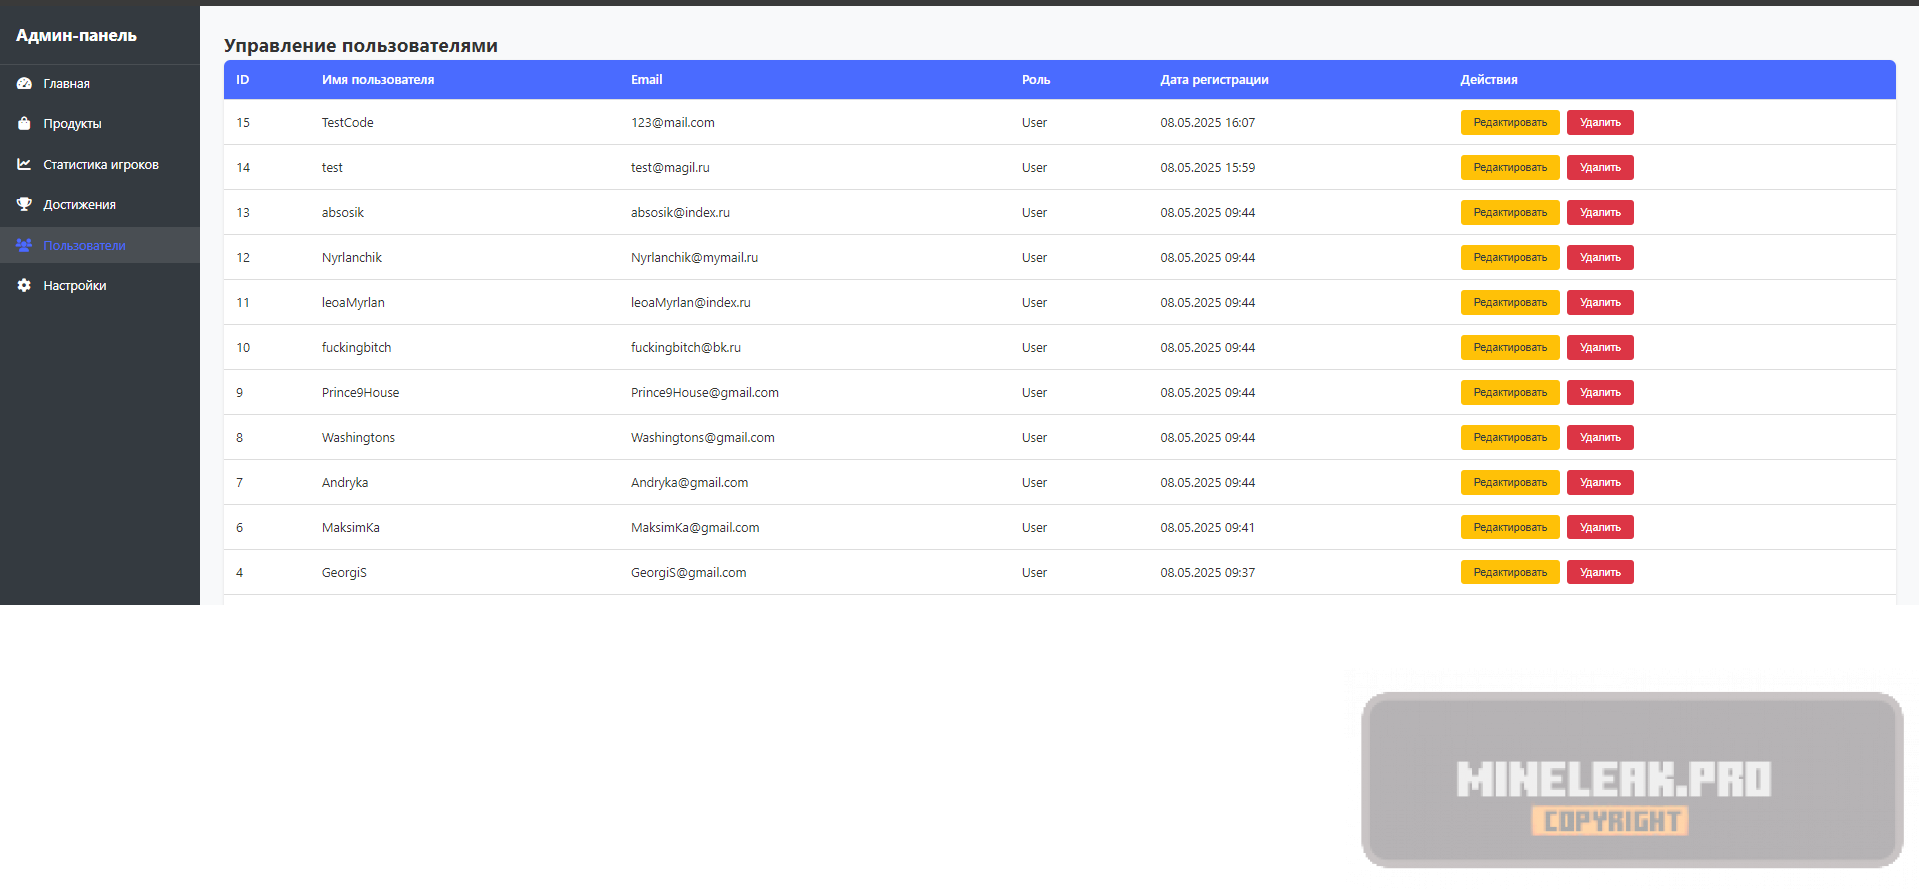The image size is (1919, 890).
Task: Click the Имя пользователя column header
Action: tap(378, 80)
